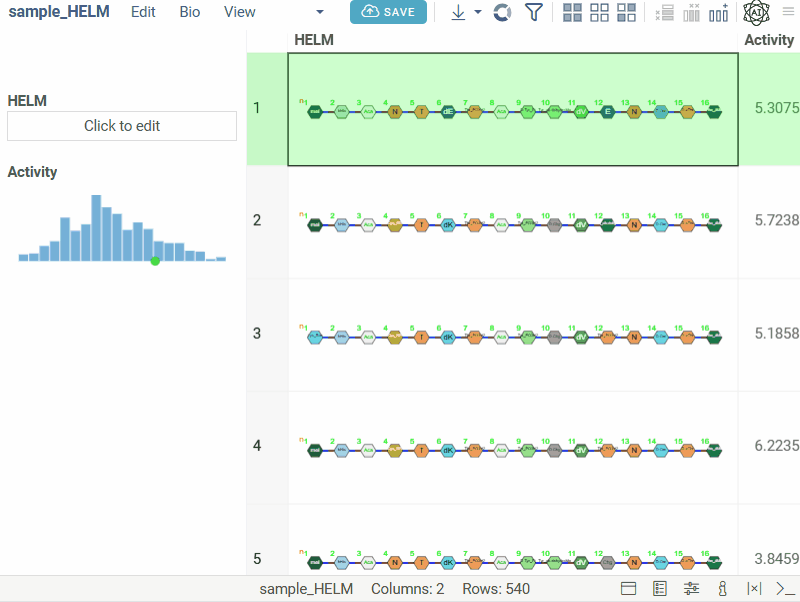Click the add column icon
800x602 pixels.
[x=718, y=13]
